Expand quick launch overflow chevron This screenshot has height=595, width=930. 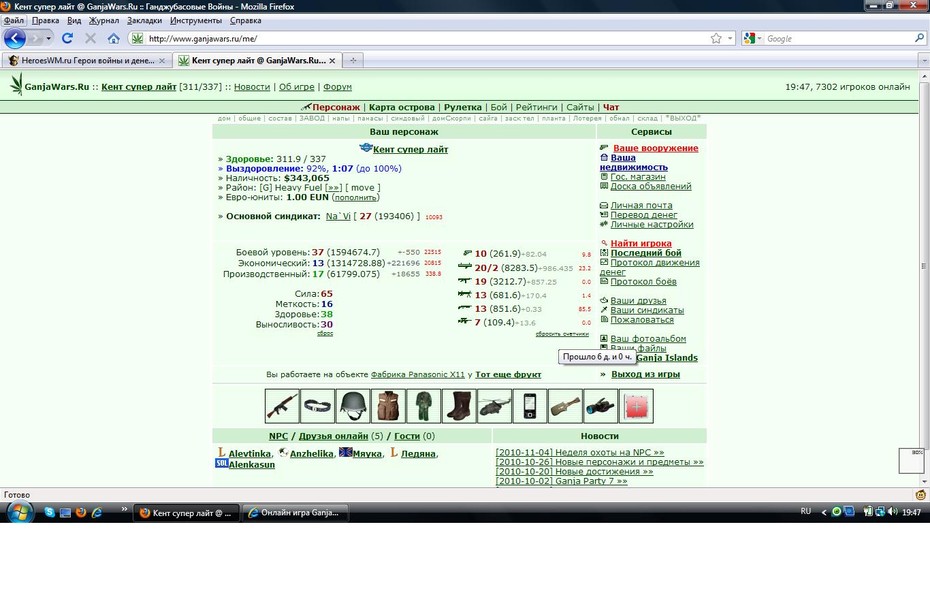(x=124, y=509)
